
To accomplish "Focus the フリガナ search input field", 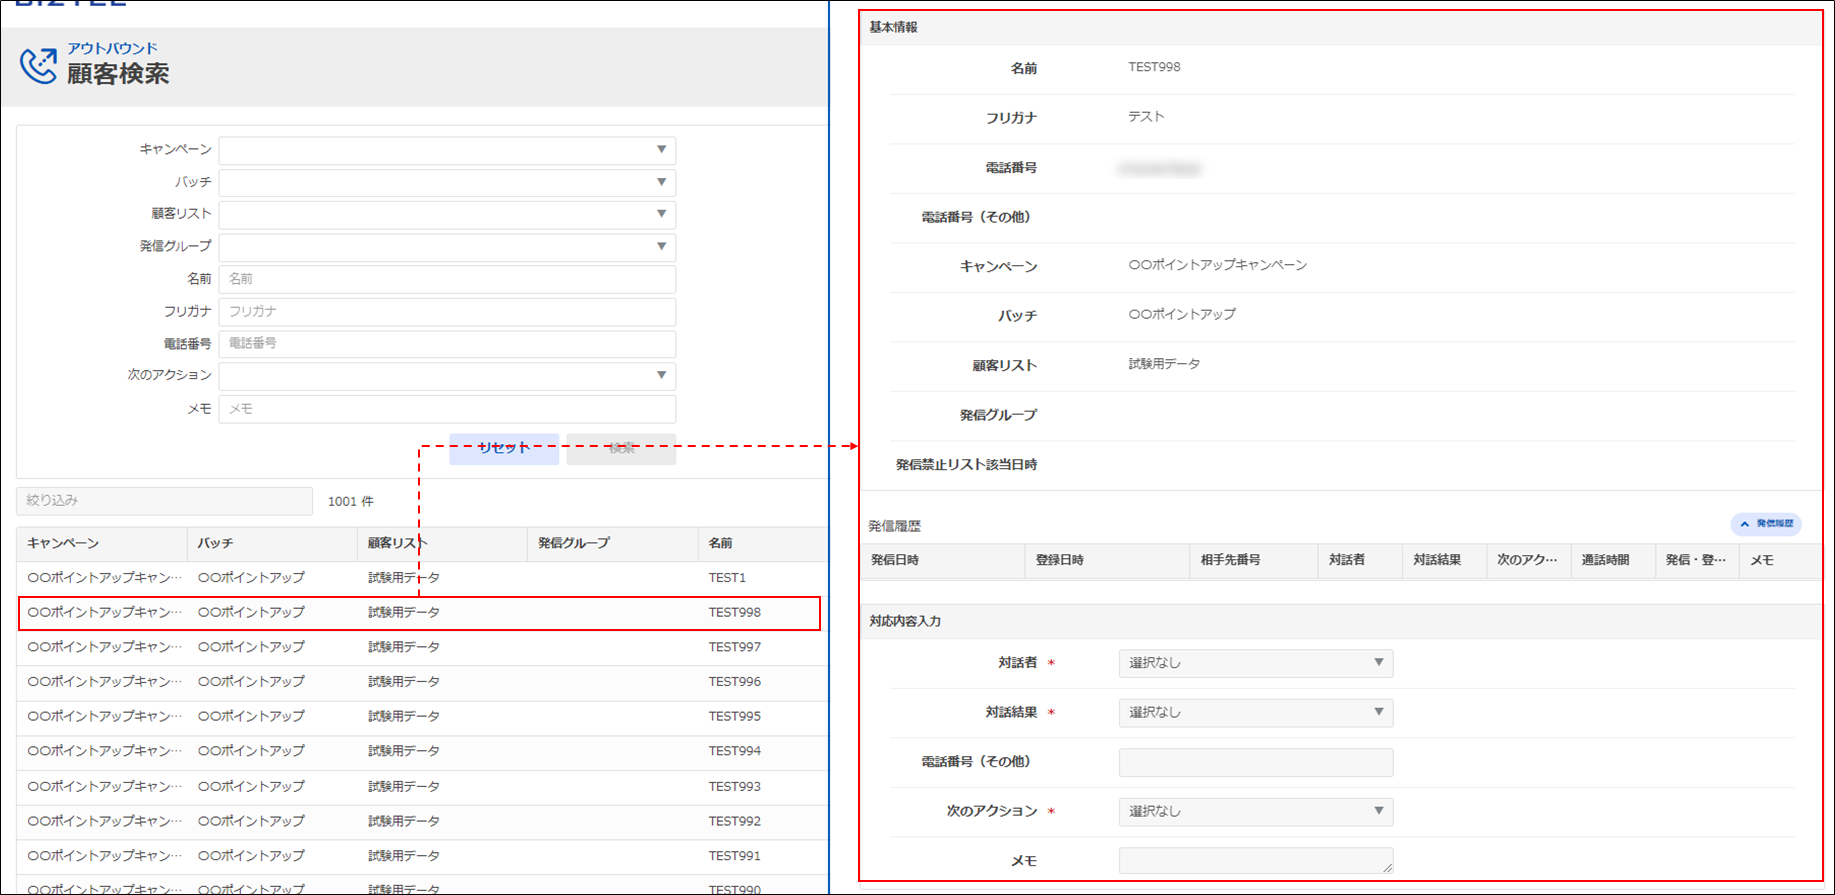I will [447, 311].
